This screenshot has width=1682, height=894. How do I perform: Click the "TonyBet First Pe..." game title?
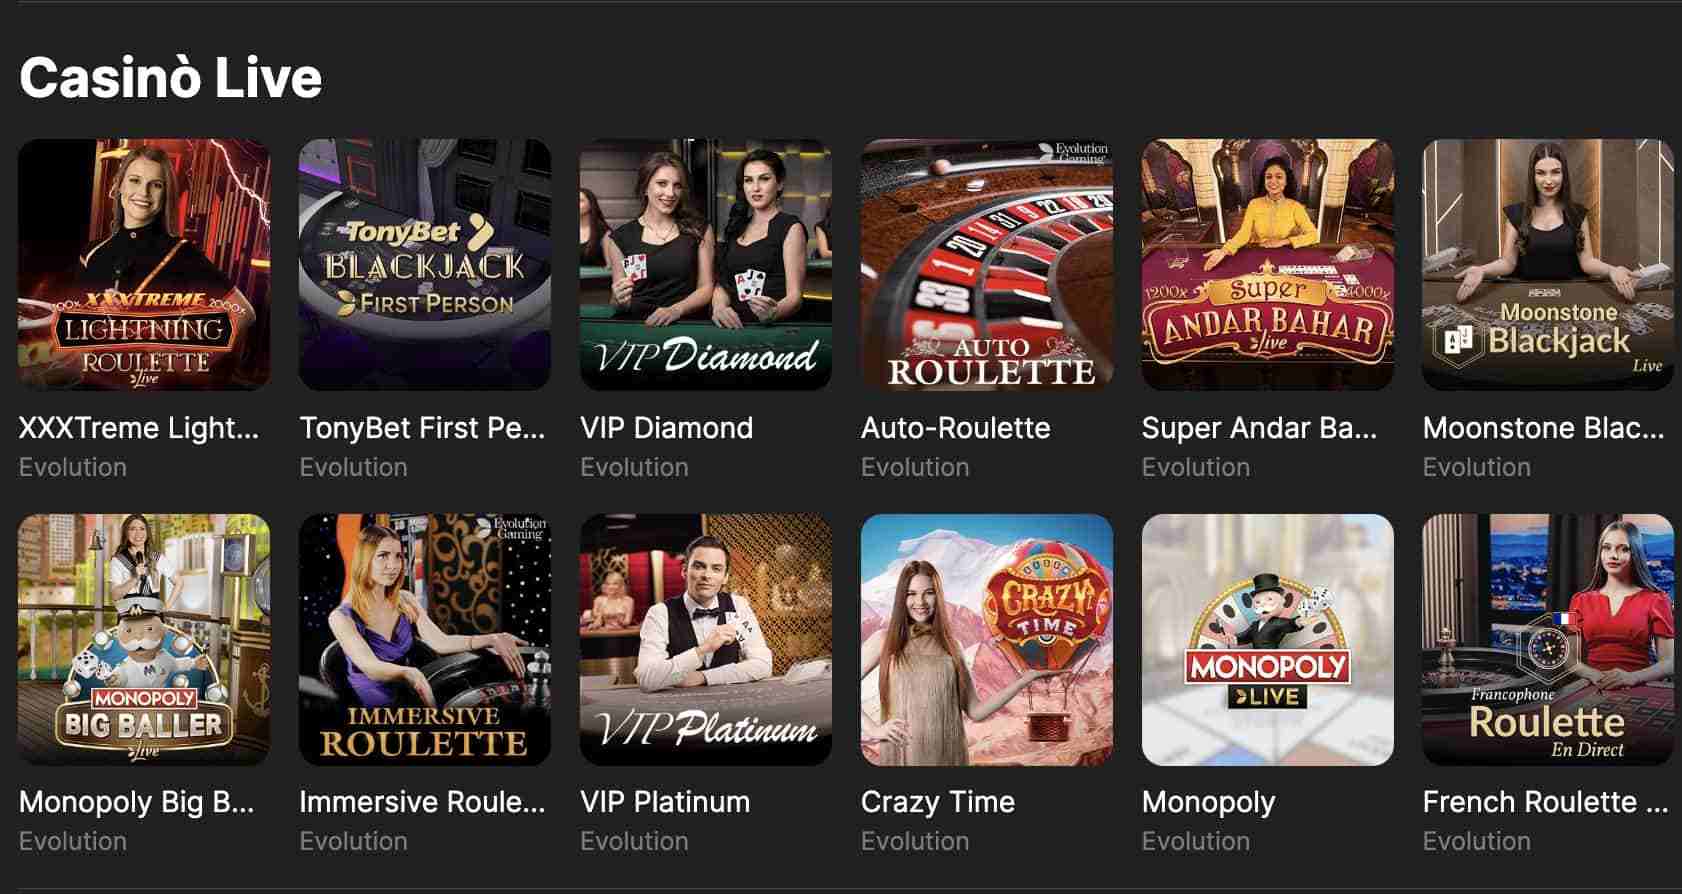(422, 428)
